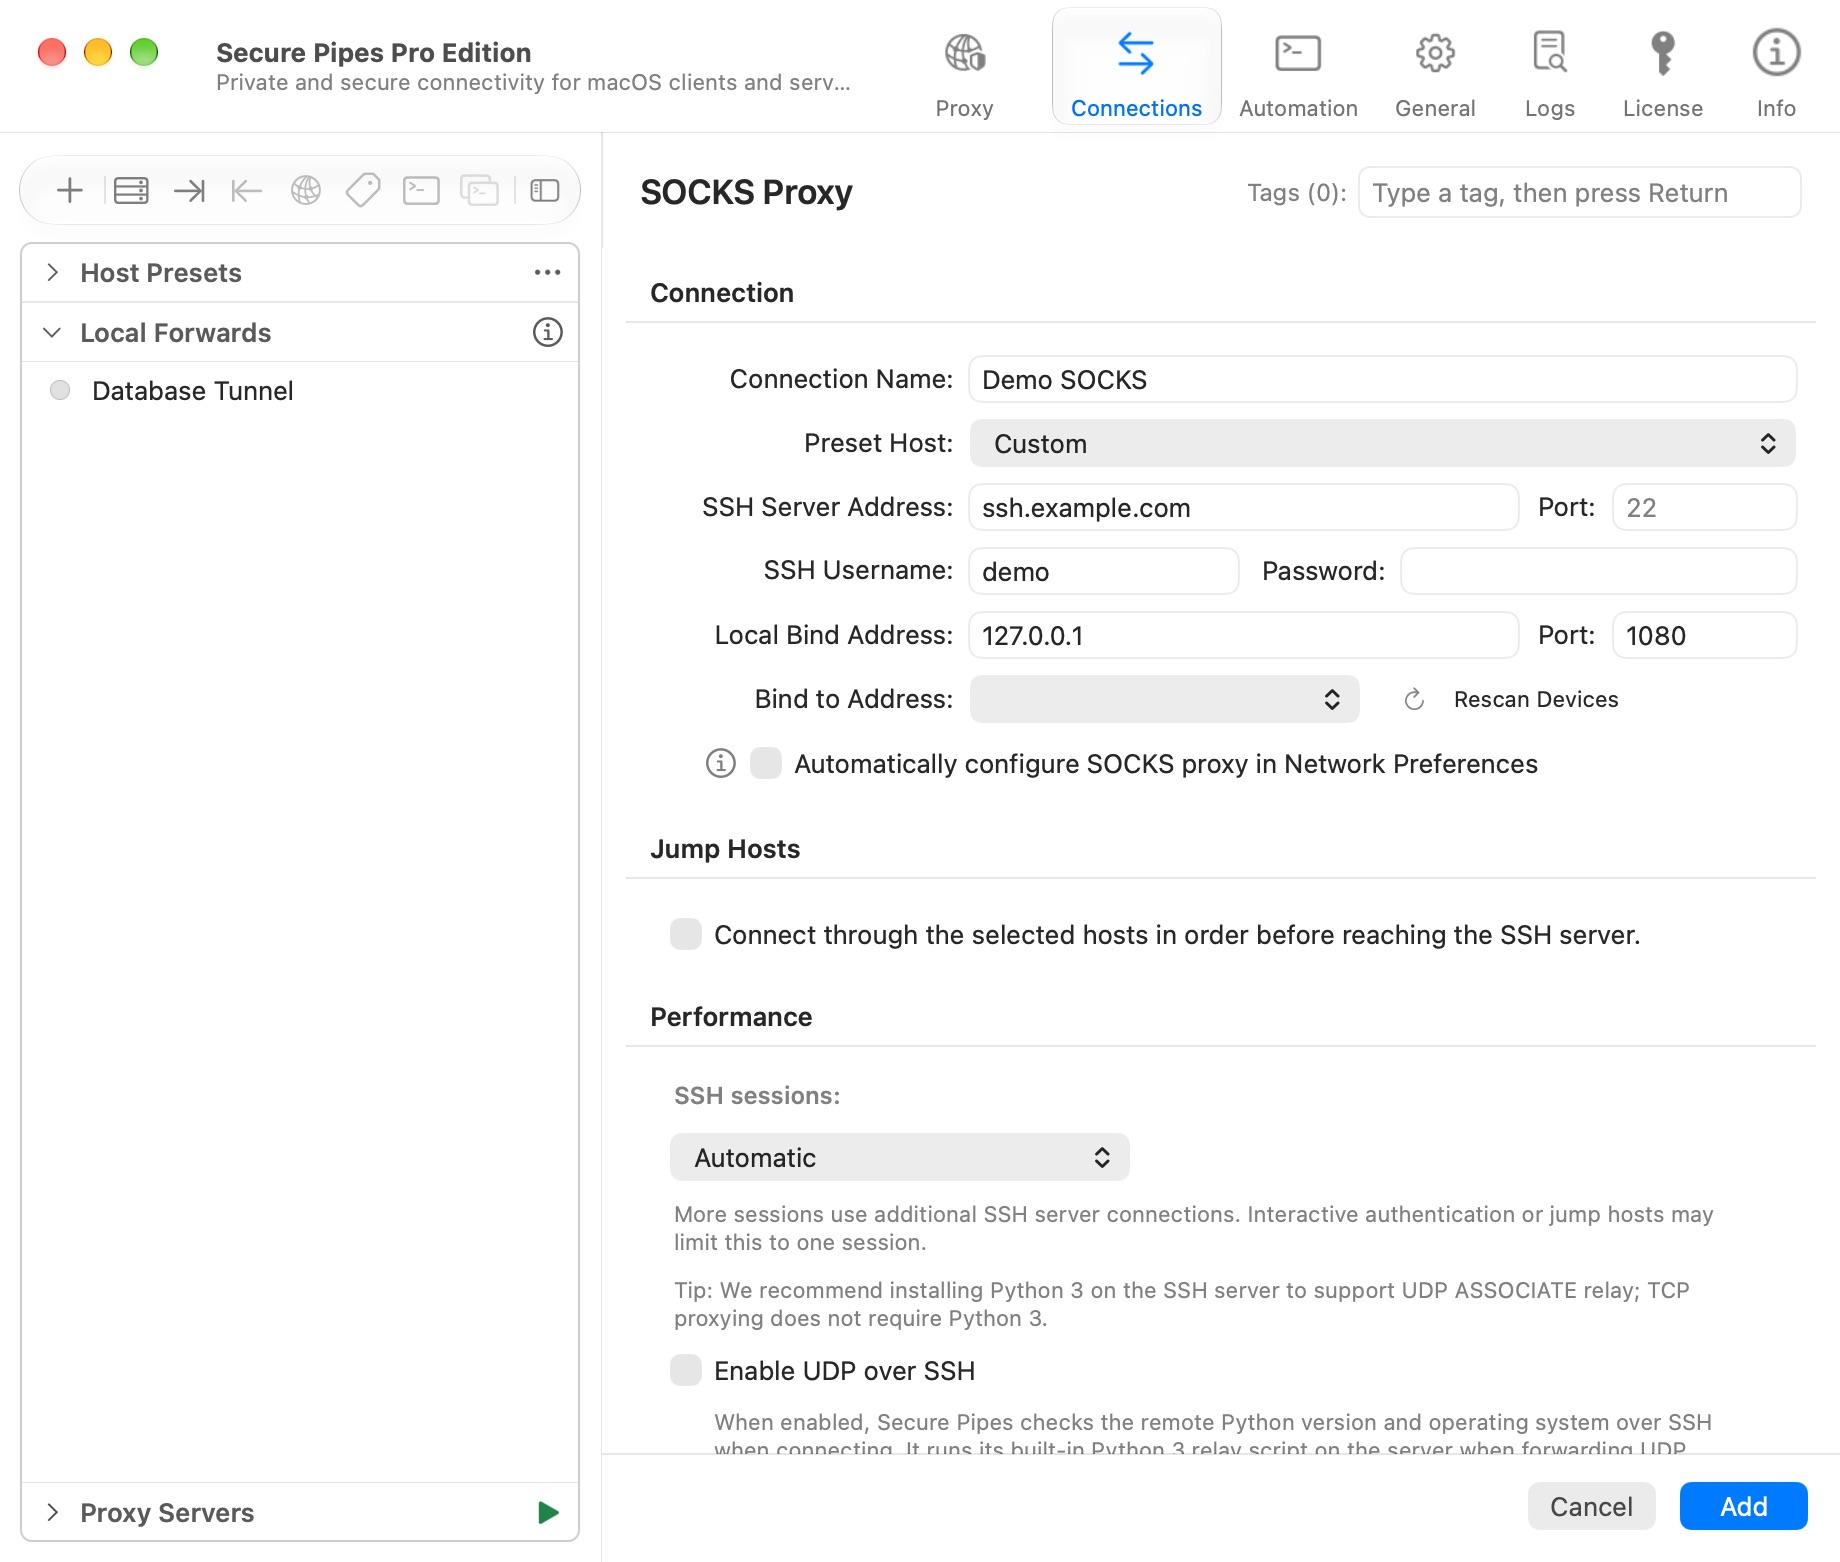Click the Tags input field
Image resolution: width=1840 pixels, height=1562 pixels.
click(1580, 192)
